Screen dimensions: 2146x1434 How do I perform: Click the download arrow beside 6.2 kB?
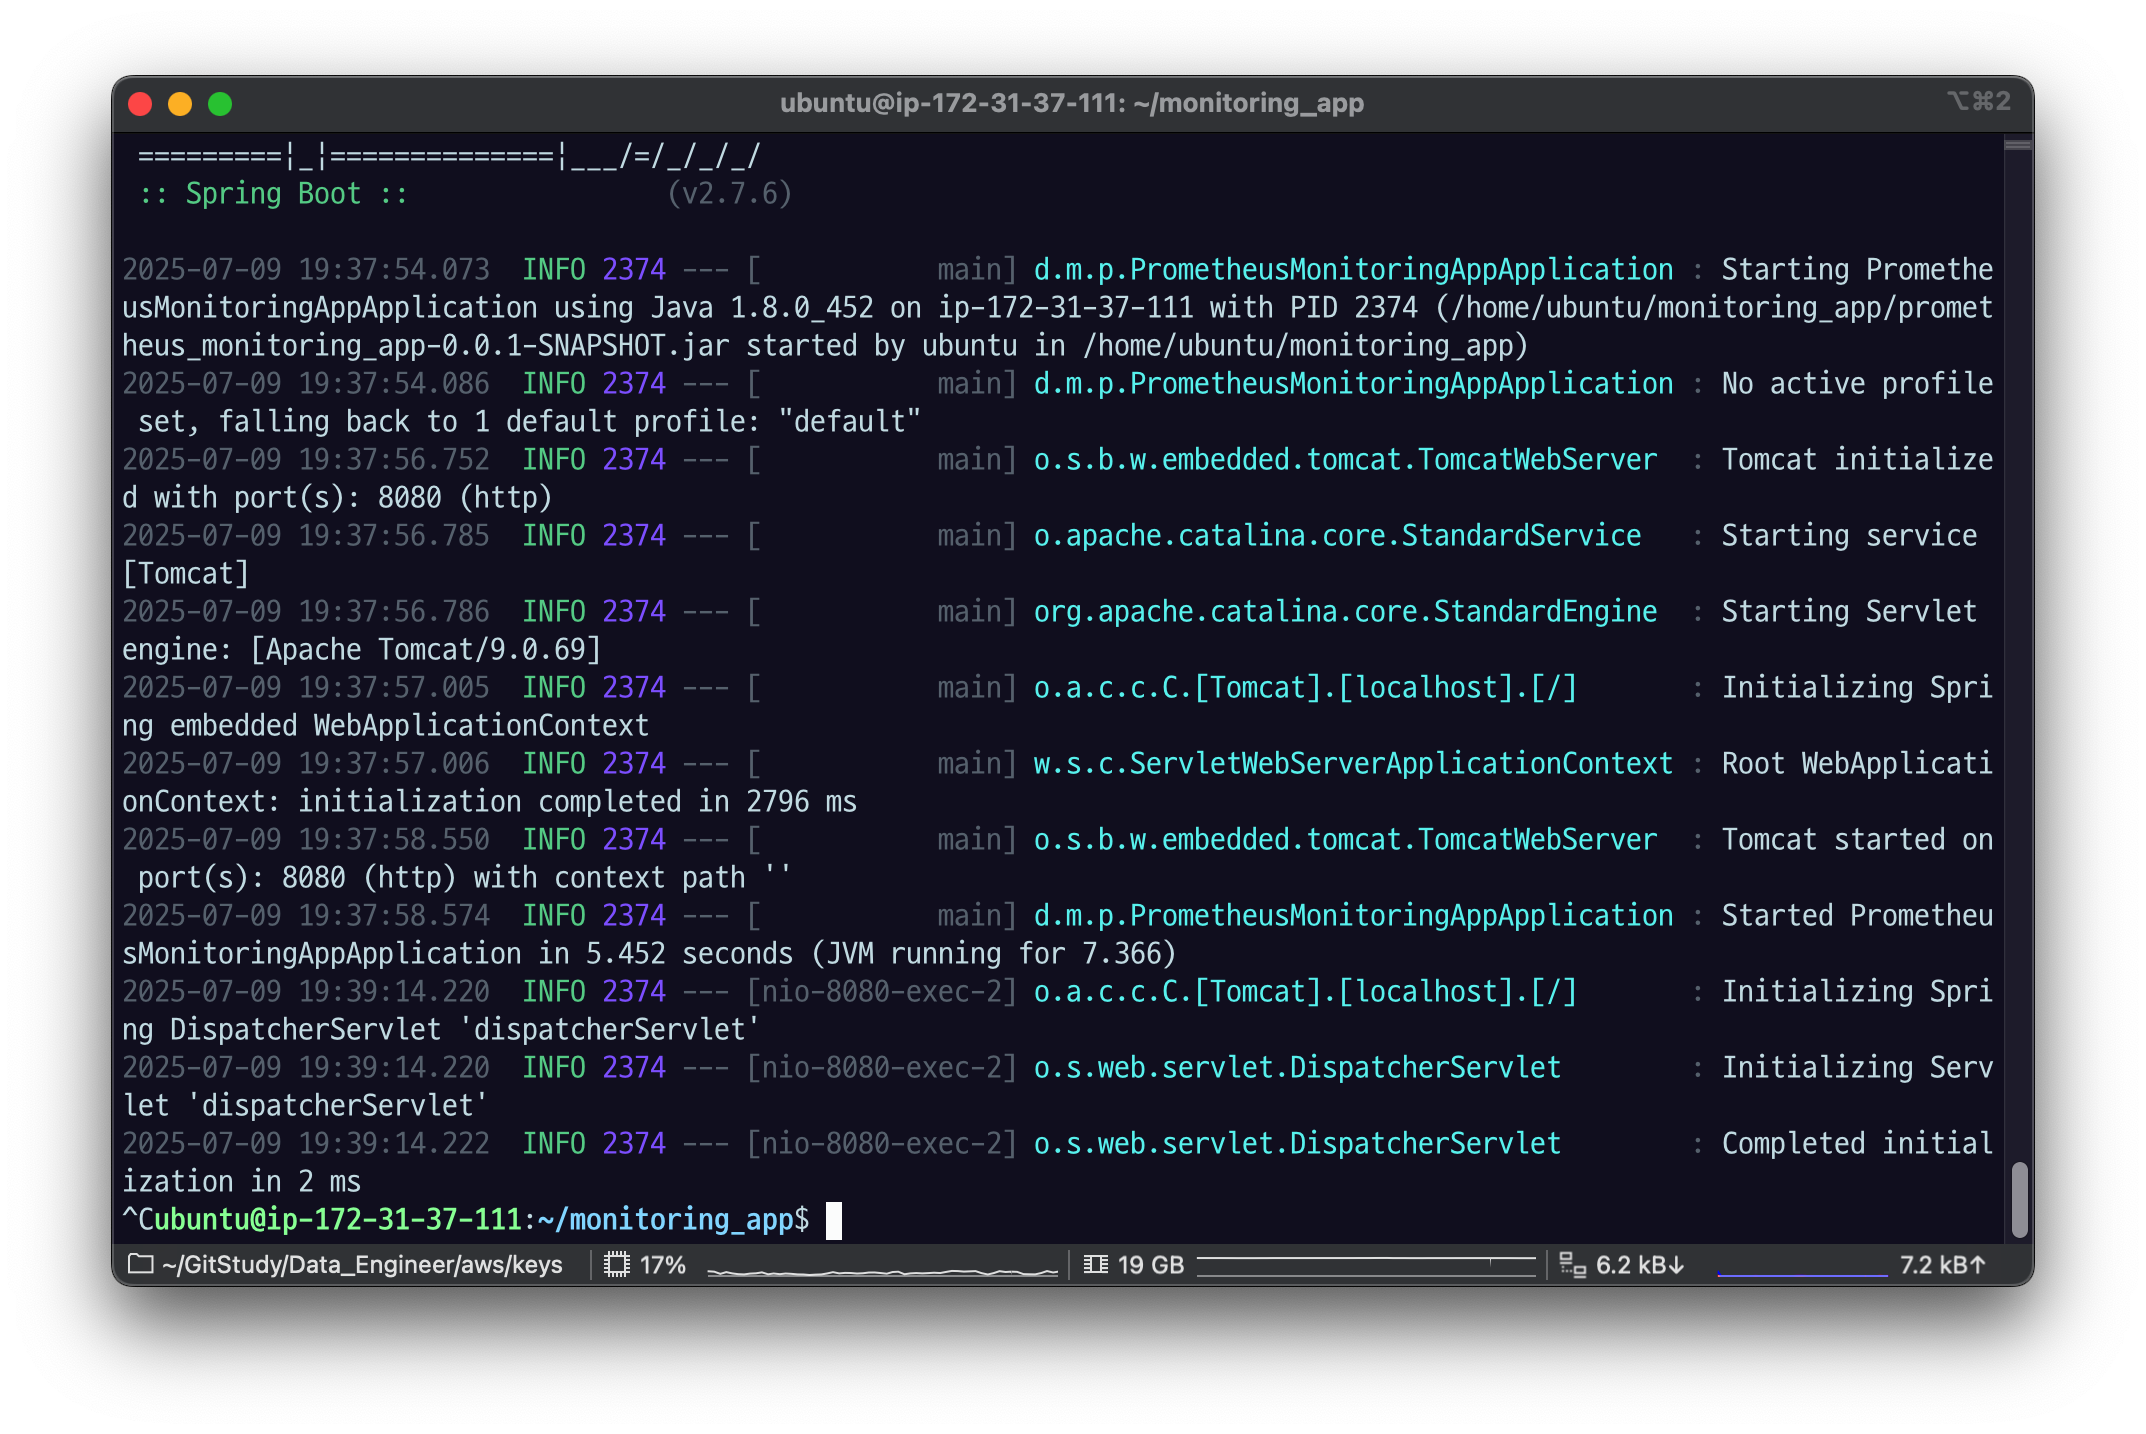(x=1676, y=1265)
